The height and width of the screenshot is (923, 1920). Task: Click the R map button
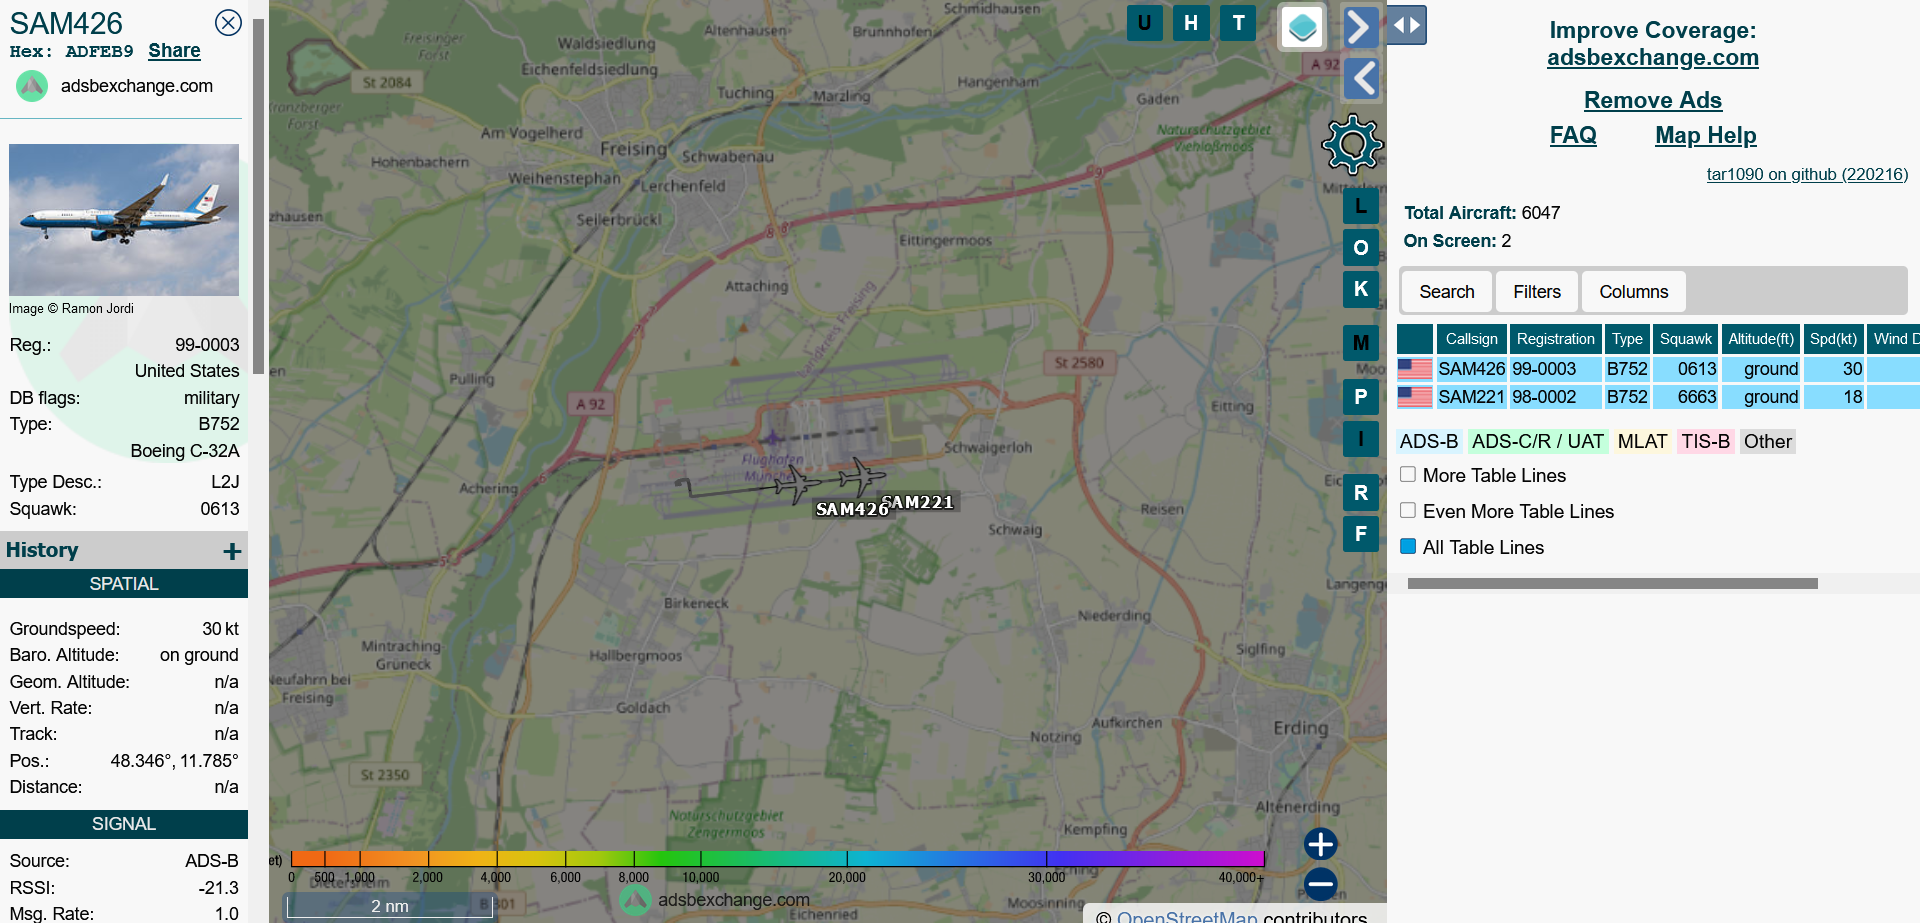tap(1361, 492)
